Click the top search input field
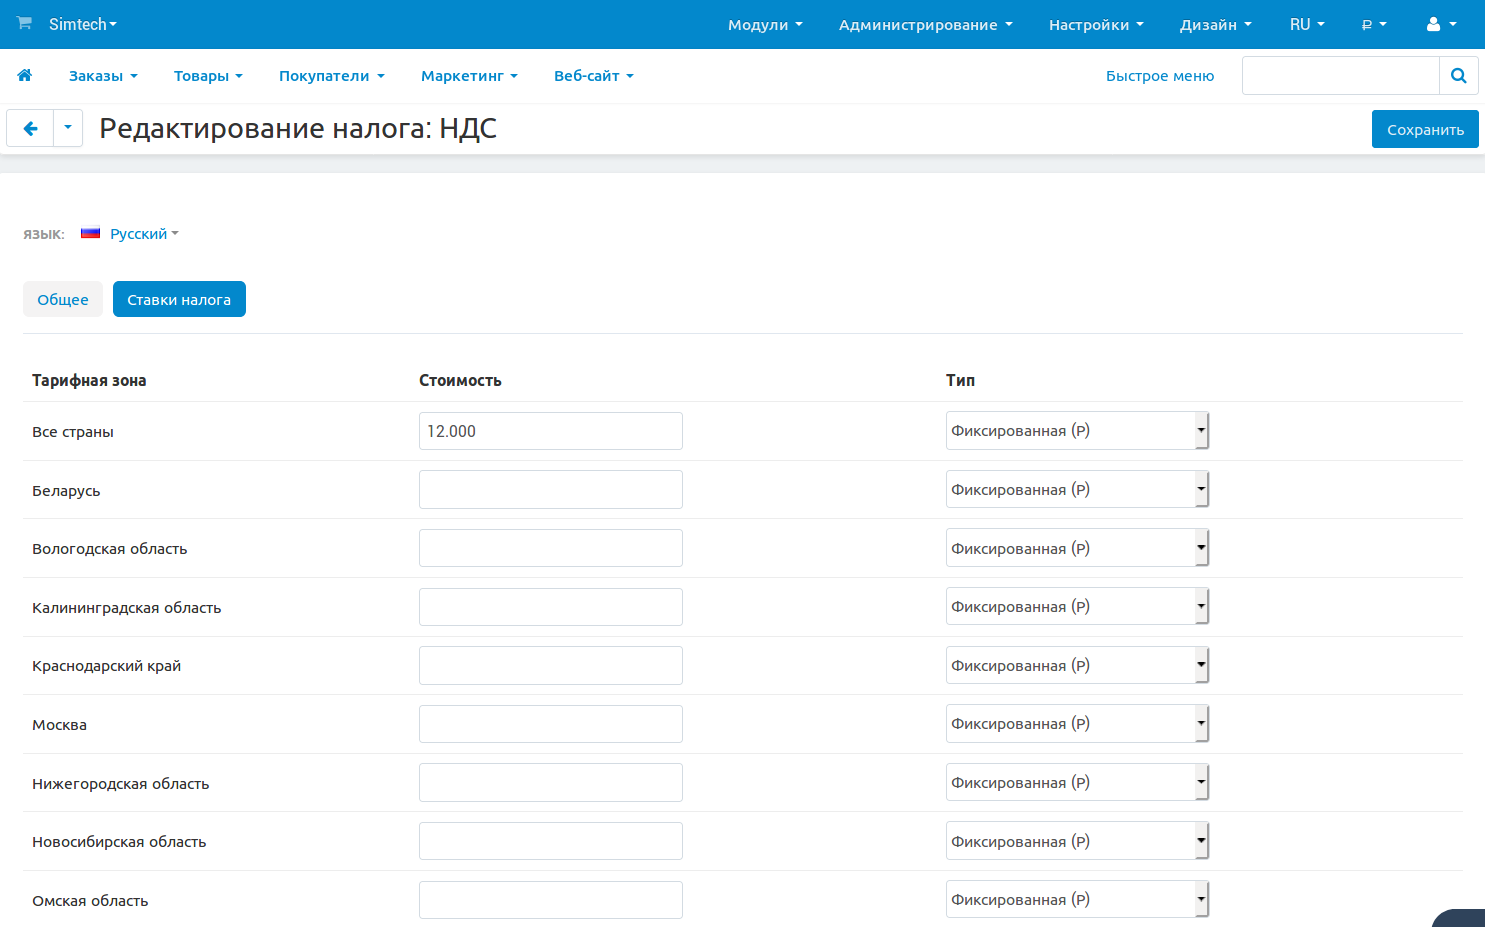The width and height of the screenshot is (1485, 927). [1340, 75]
